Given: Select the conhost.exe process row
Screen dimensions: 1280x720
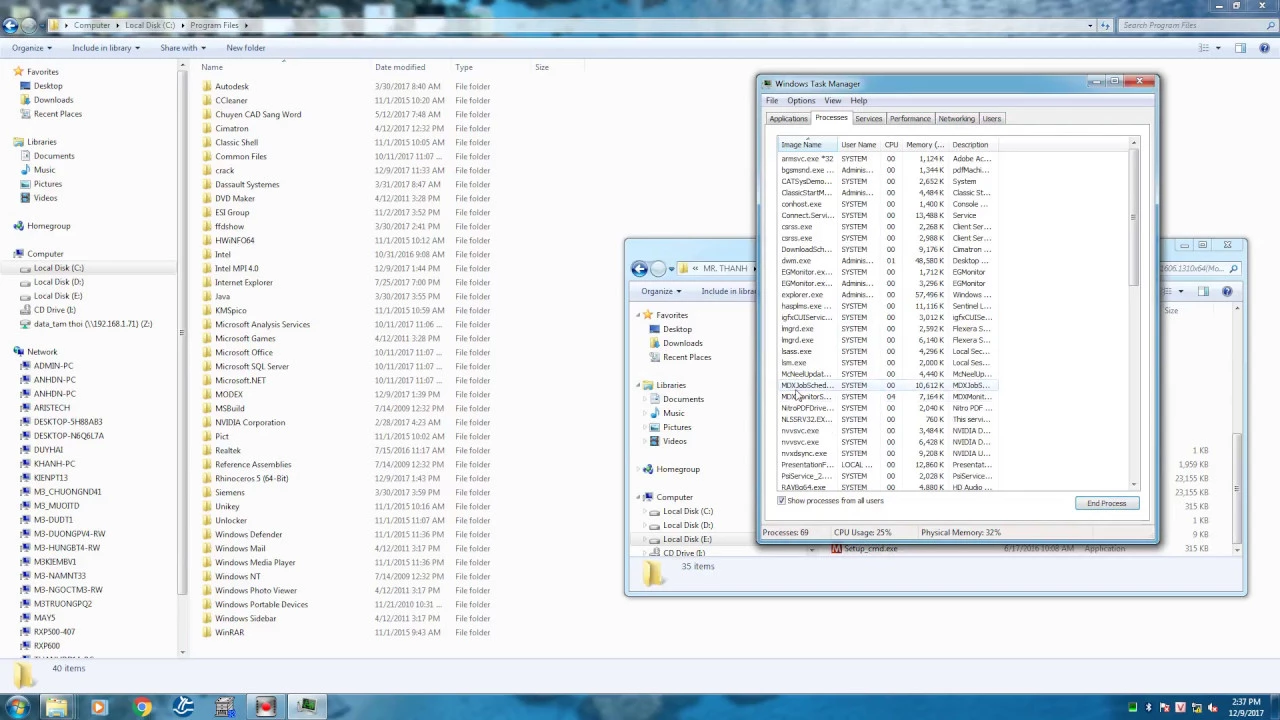Looking at the screenshot, I should [888, 204].
